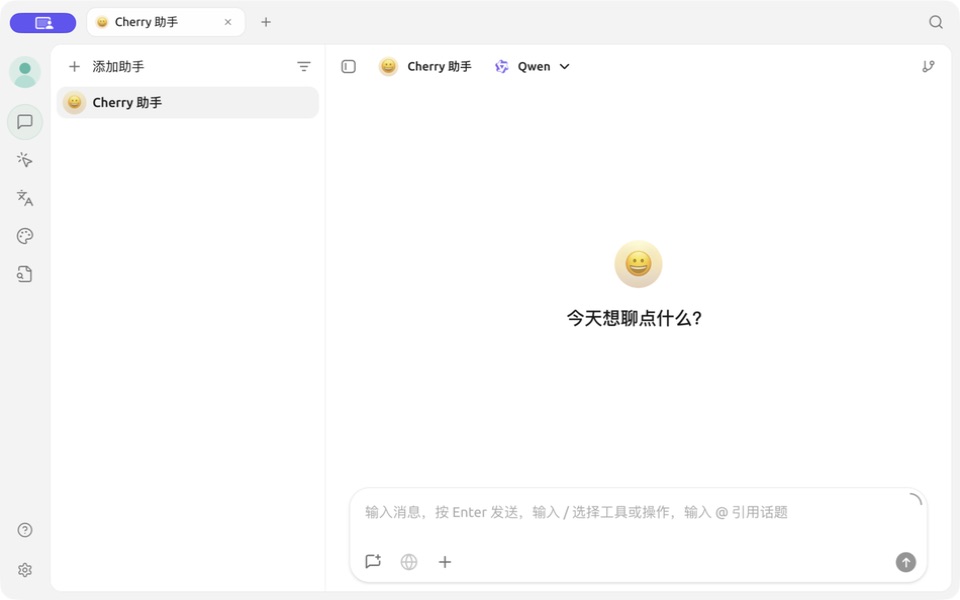Open a new tab with plus icon
The image size is (960, 600).
tap(266, 22)
